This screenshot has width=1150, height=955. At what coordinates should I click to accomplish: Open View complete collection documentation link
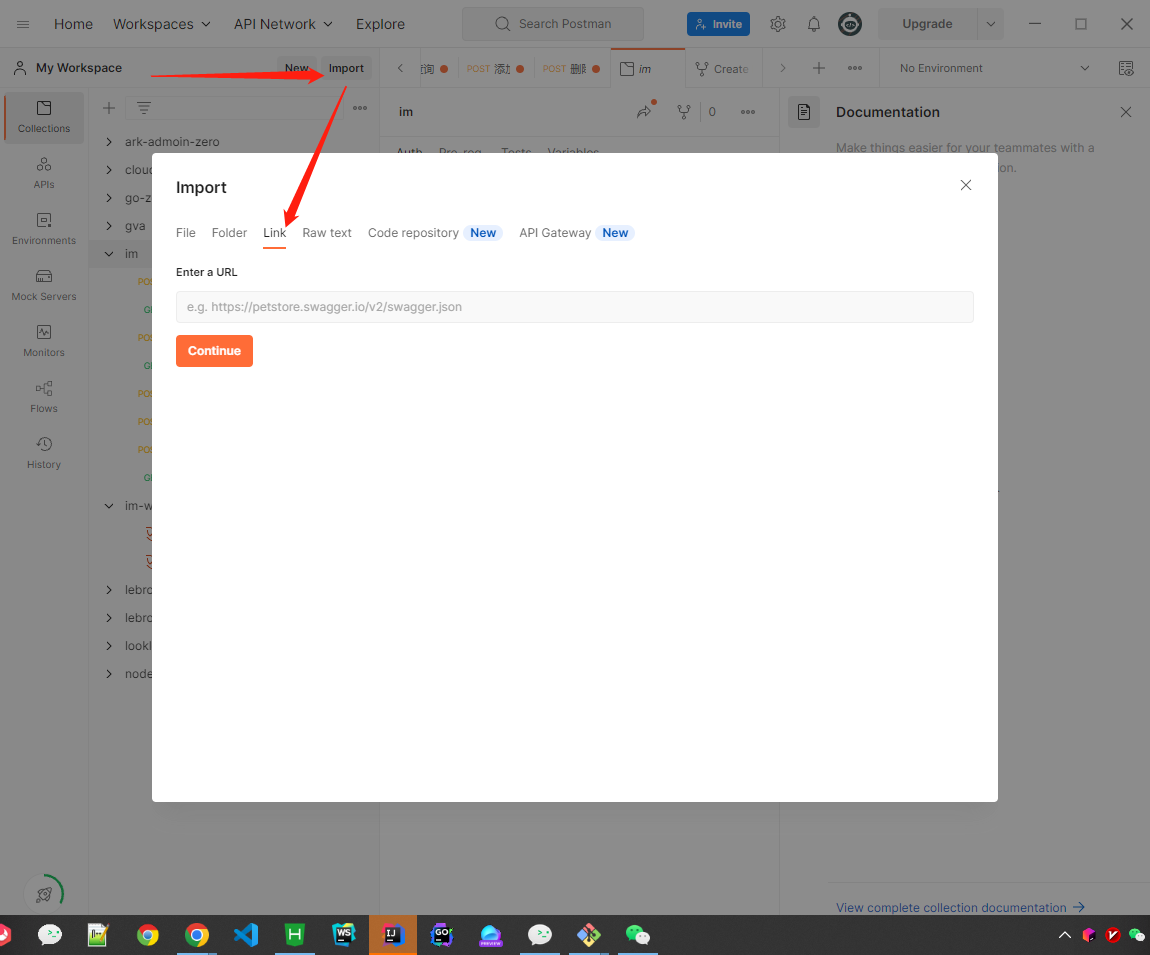(x=960, y=907)
